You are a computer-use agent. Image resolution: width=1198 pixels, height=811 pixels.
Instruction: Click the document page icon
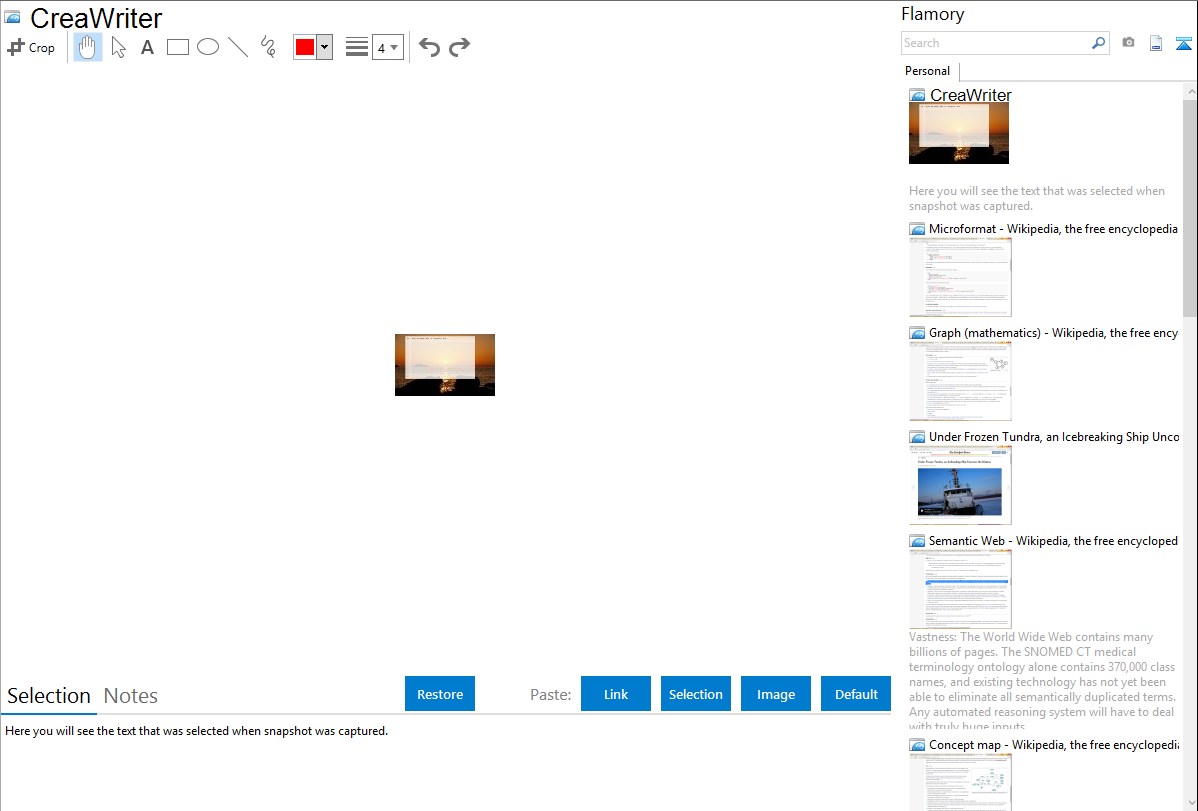[x=1156, y=44]
